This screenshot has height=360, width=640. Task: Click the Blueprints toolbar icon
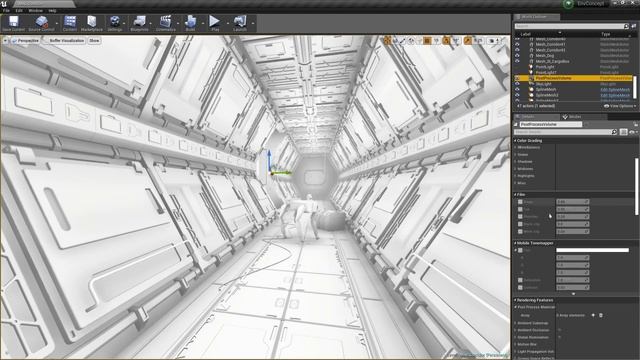[x=139, y=23]
